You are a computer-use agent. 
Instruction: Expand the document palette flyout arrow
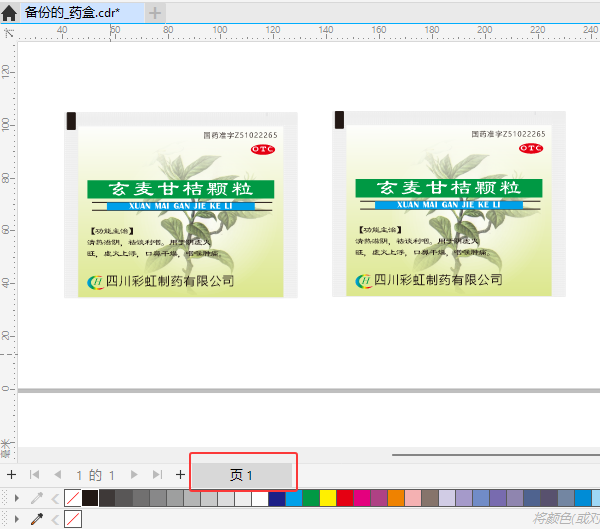[x=16, y=498]
